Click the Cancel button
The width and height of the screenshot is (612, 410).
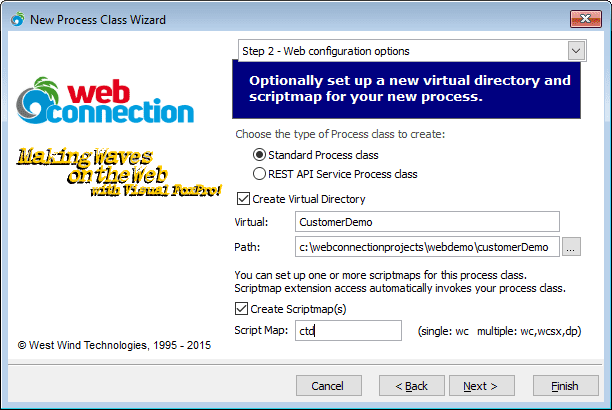tap(329, 386)
